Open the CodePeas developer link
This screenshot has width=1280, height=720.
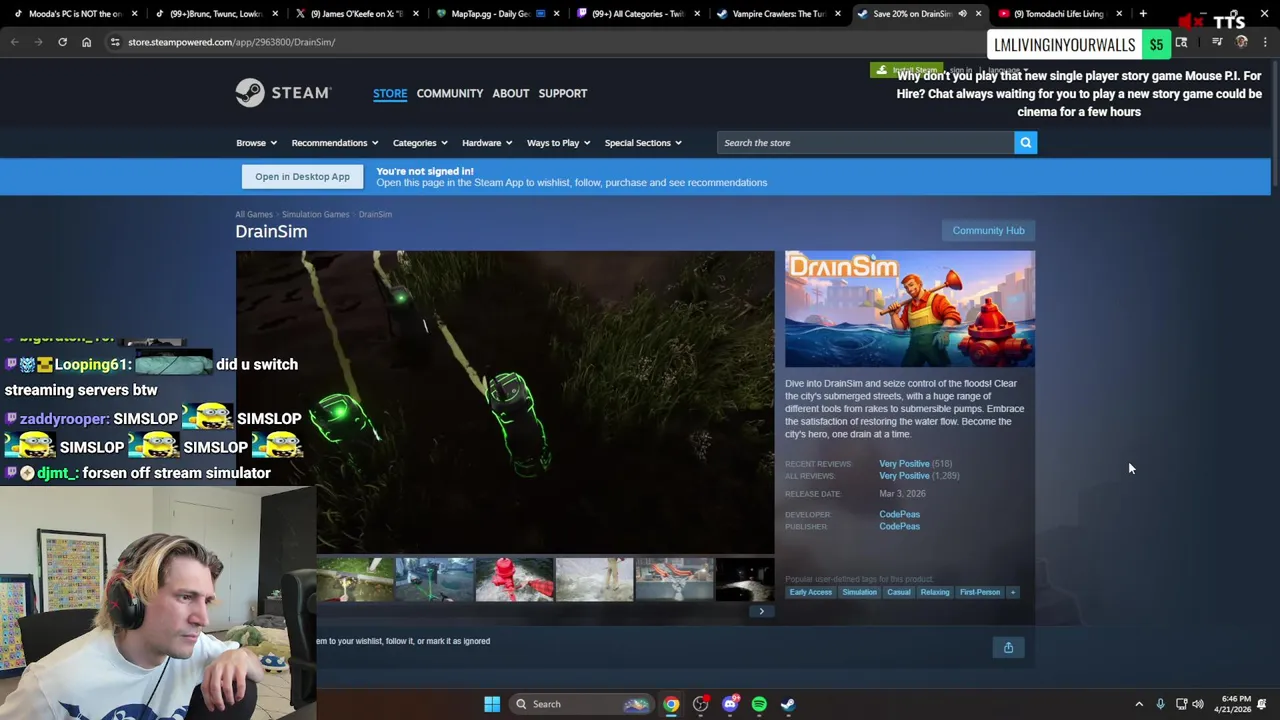[899, 514]
